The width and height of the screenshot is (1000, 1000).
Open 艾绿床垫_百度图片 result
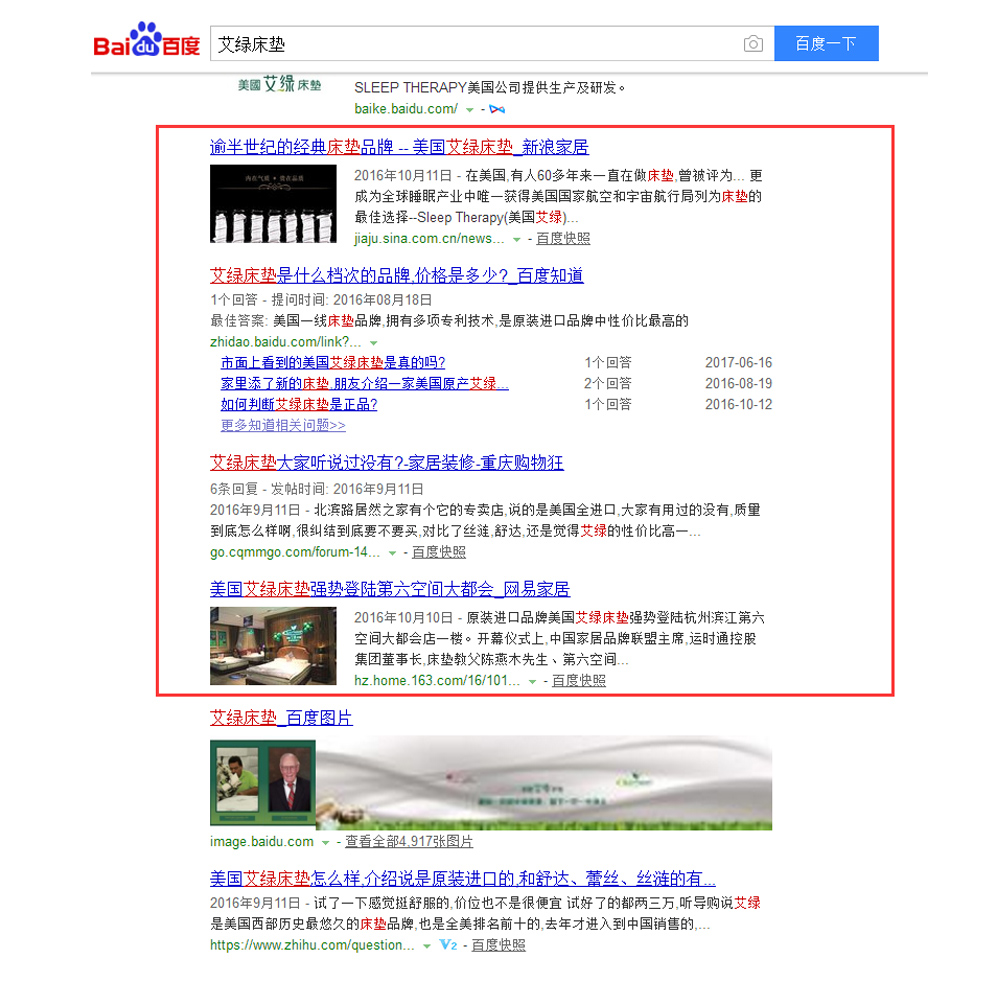pos(281,718)
